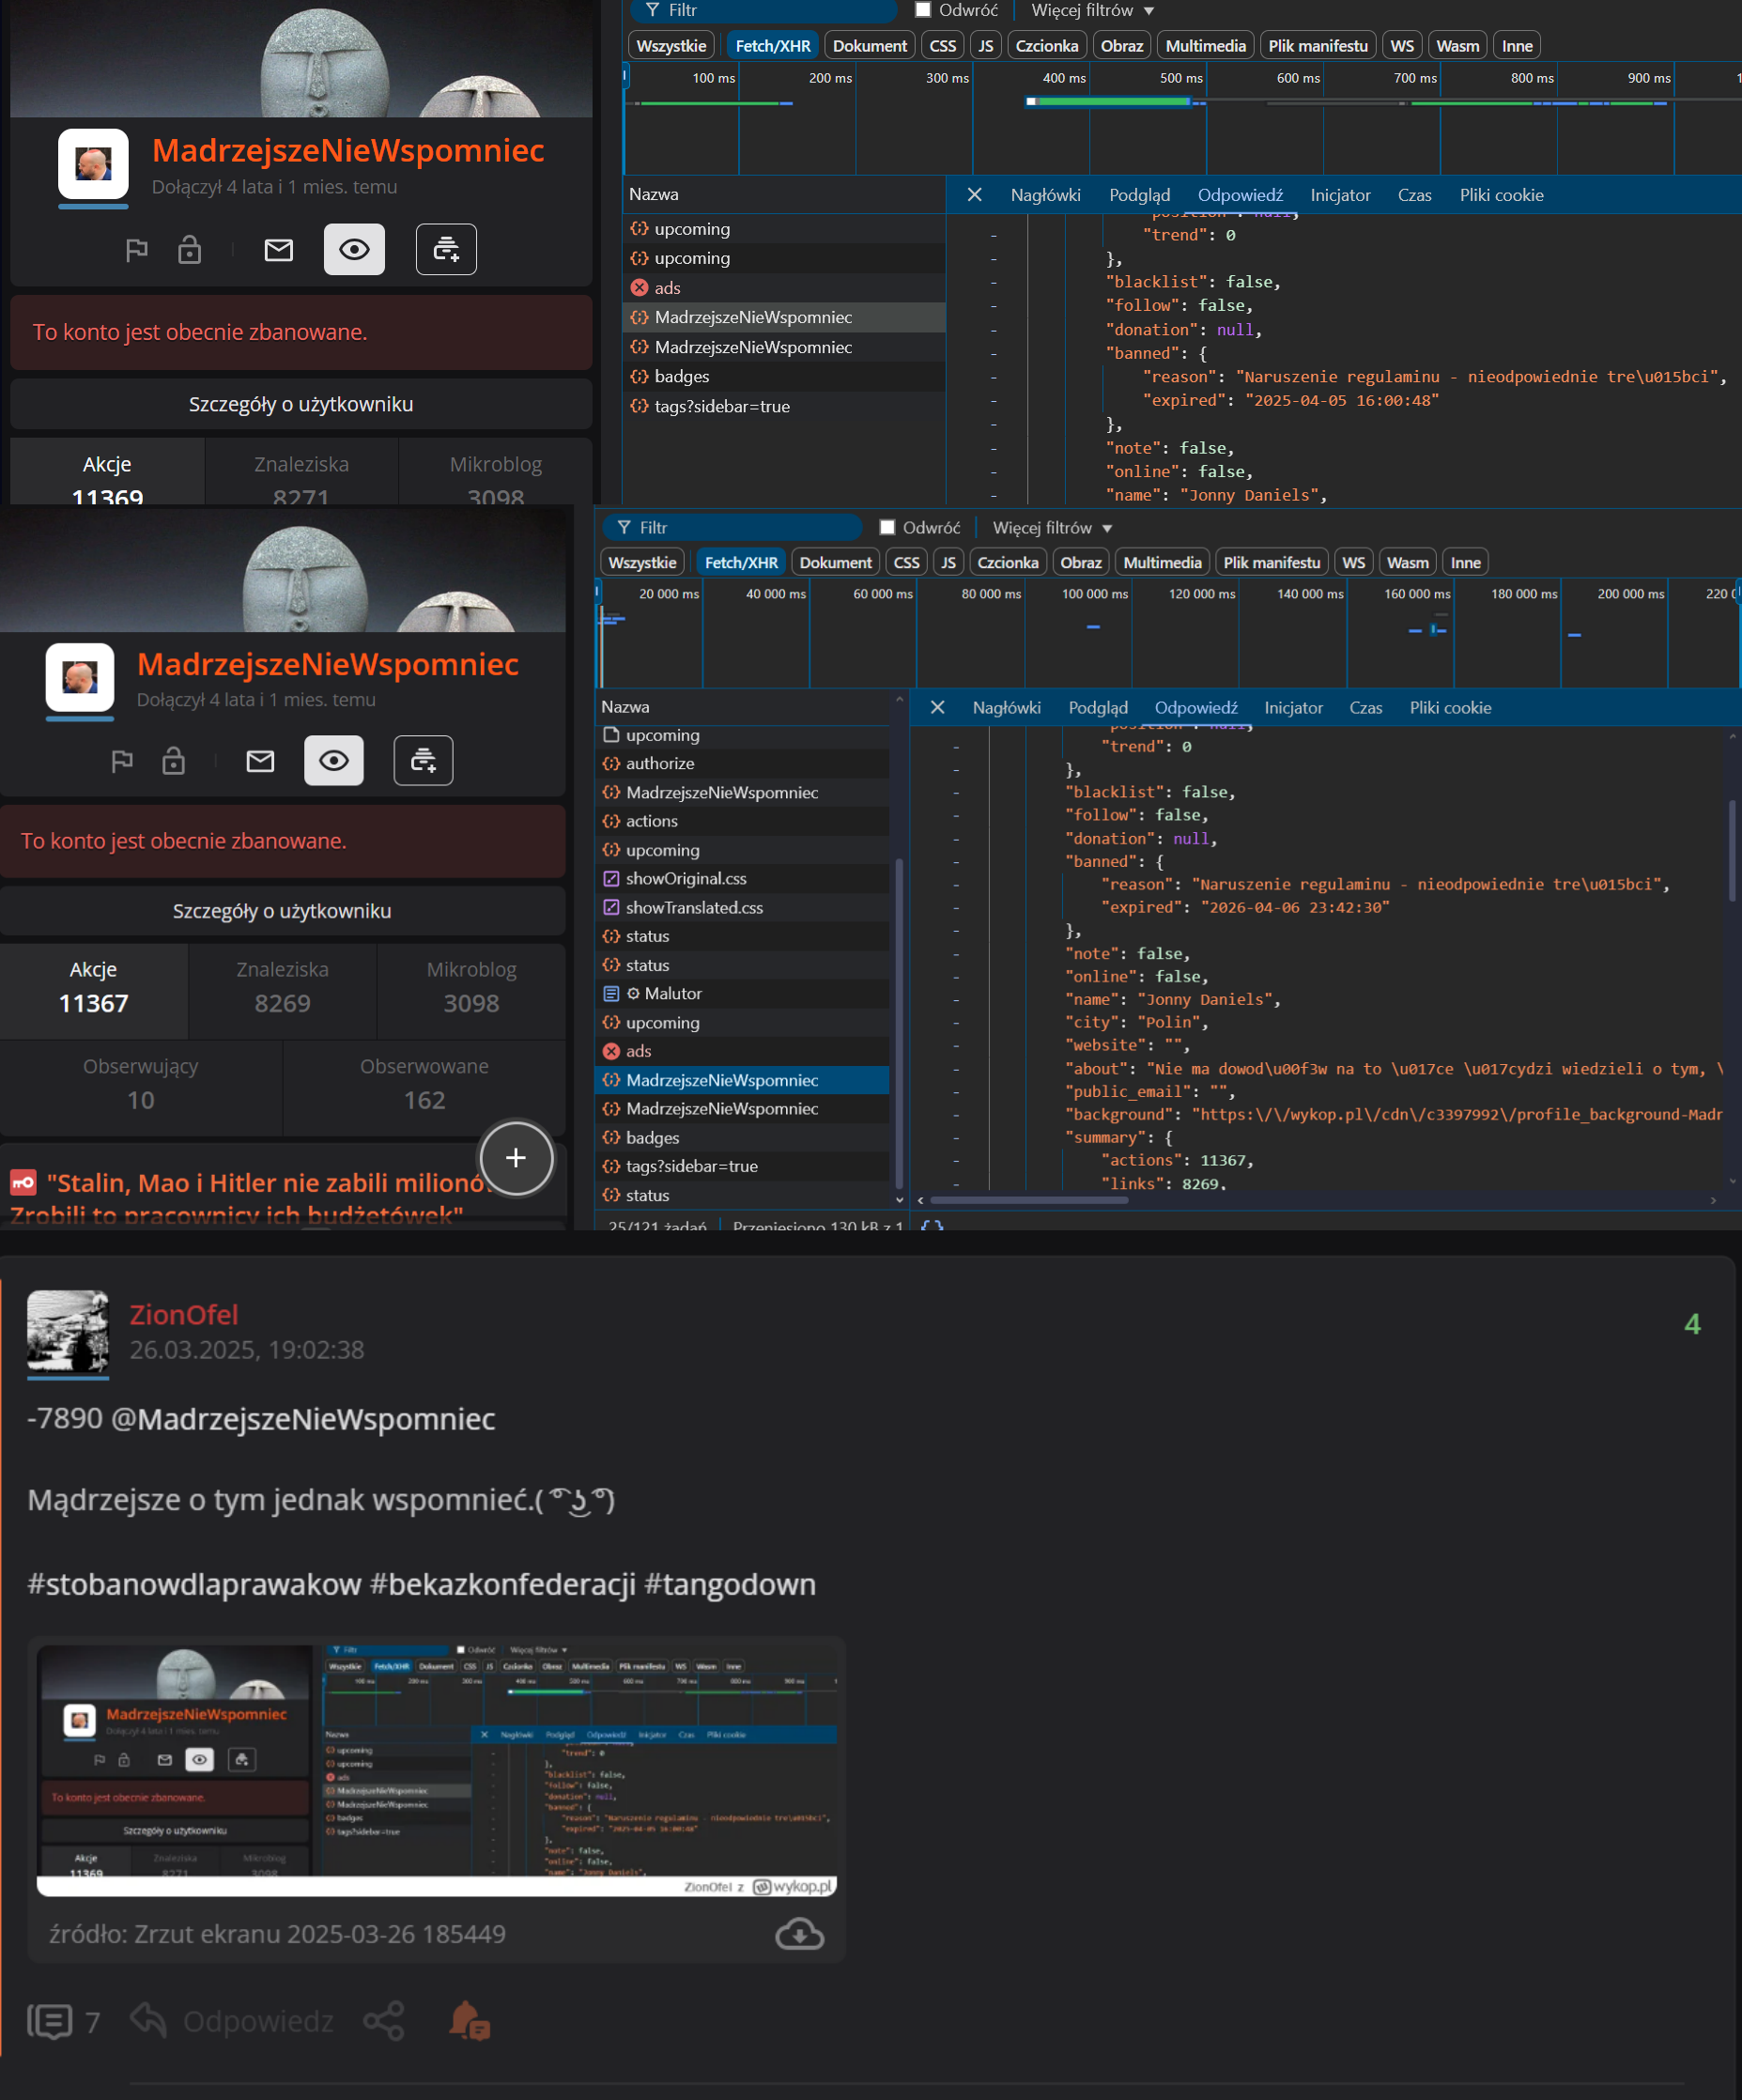Image resolution: width=1742 pixels, height=2100 pixels.
Task: Open Więcej filtrów dropdown in lower panel
Action: 1052,527
